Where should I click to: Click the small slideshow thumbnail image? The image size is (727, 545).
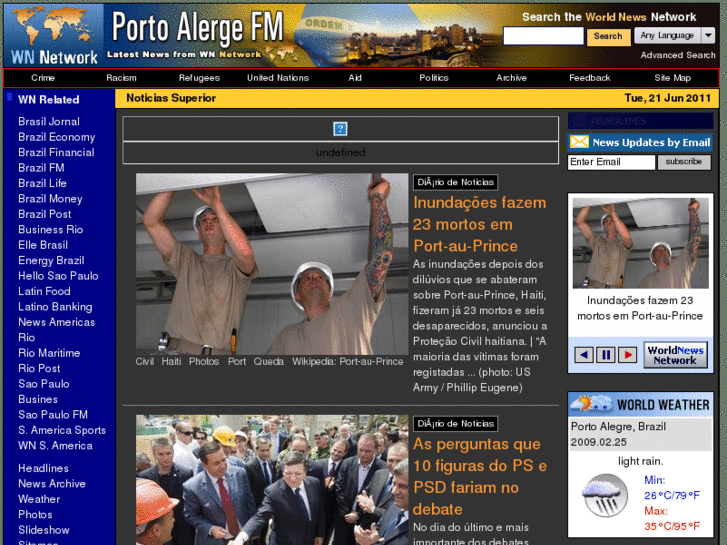(640, 243)
